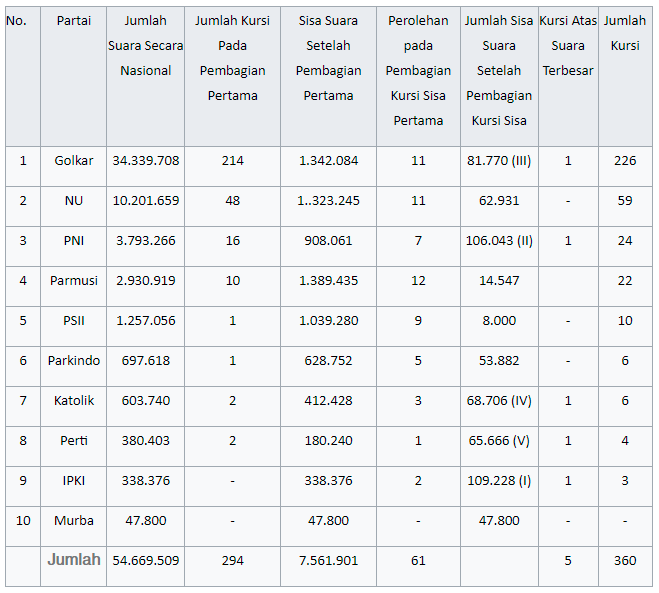Select the total national votes 54.669.509
This screenshot has width=659, height=593.
coord(145,561)
